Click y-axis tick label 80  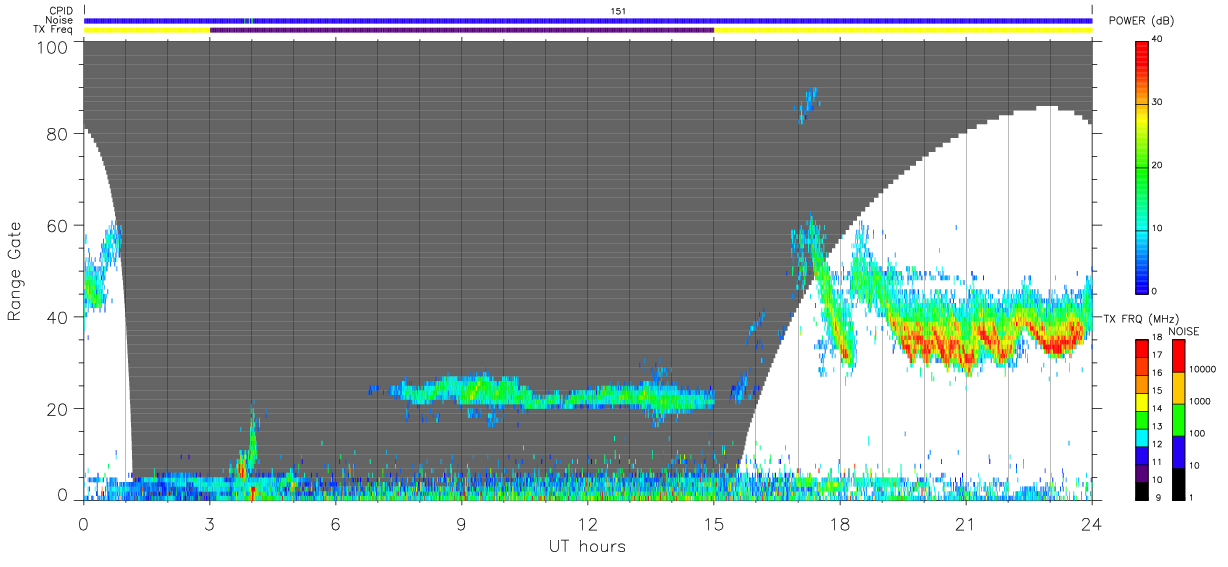tap(57, 133)
